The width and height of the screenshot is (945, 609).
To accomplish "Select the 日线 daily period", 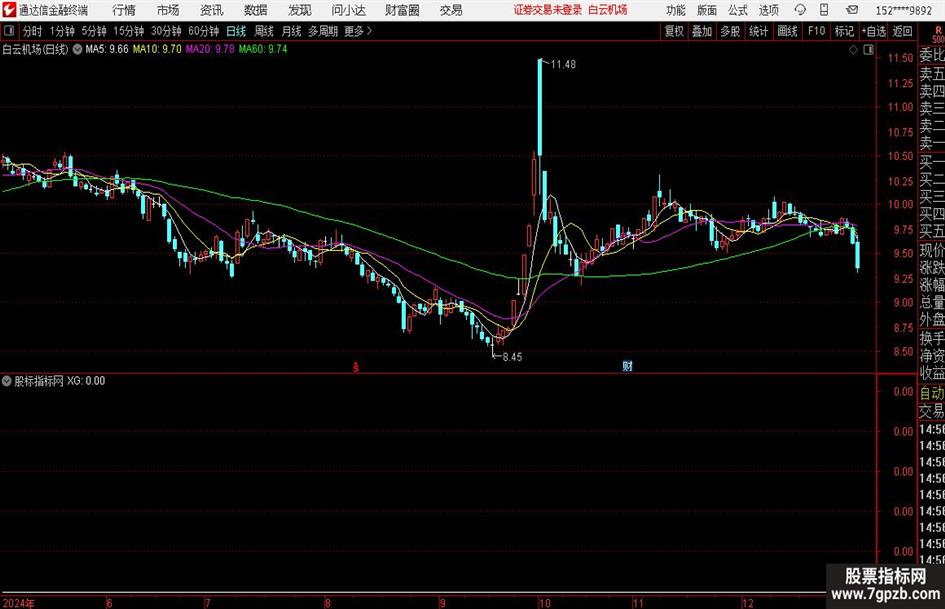I will tap(236, 31).
